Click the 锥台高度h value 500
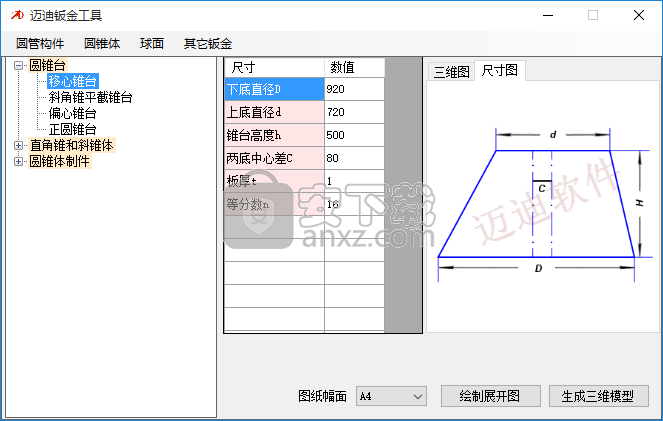663x421 pixels. (354, 135)
